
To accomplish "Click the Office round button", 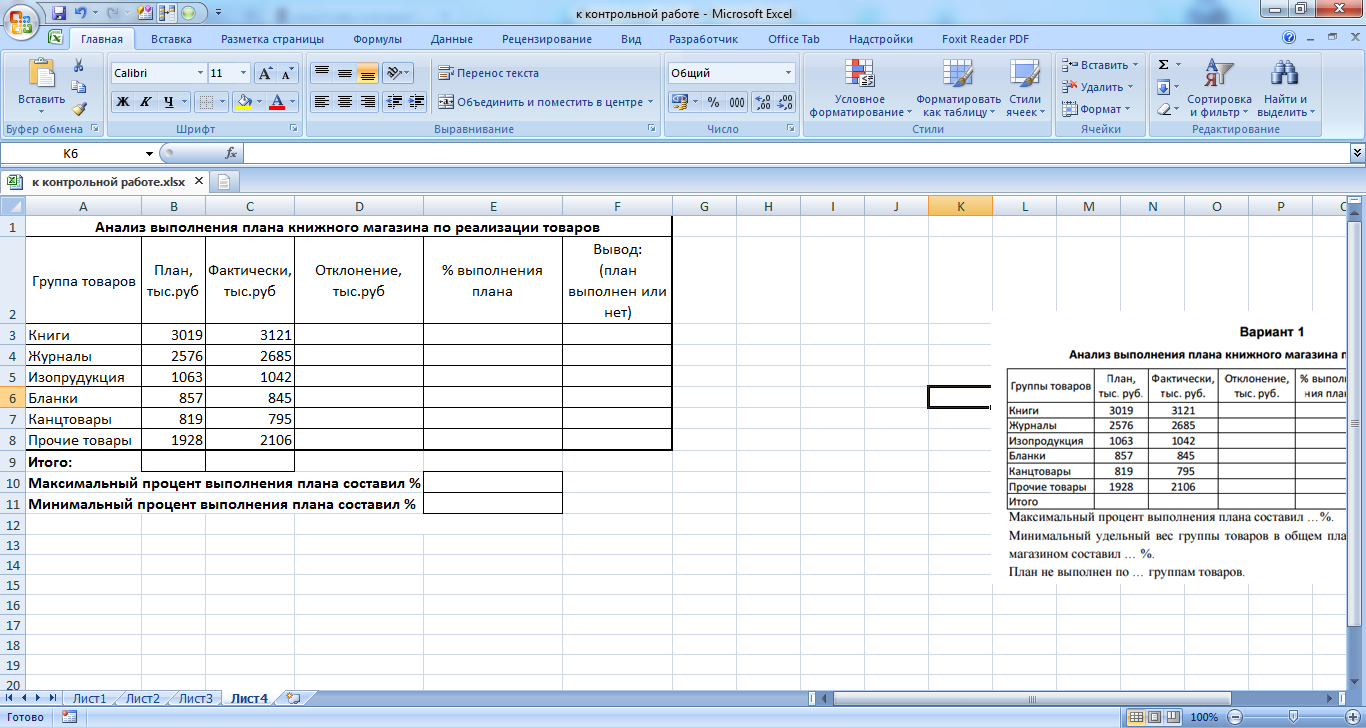I will pos(22,21).
